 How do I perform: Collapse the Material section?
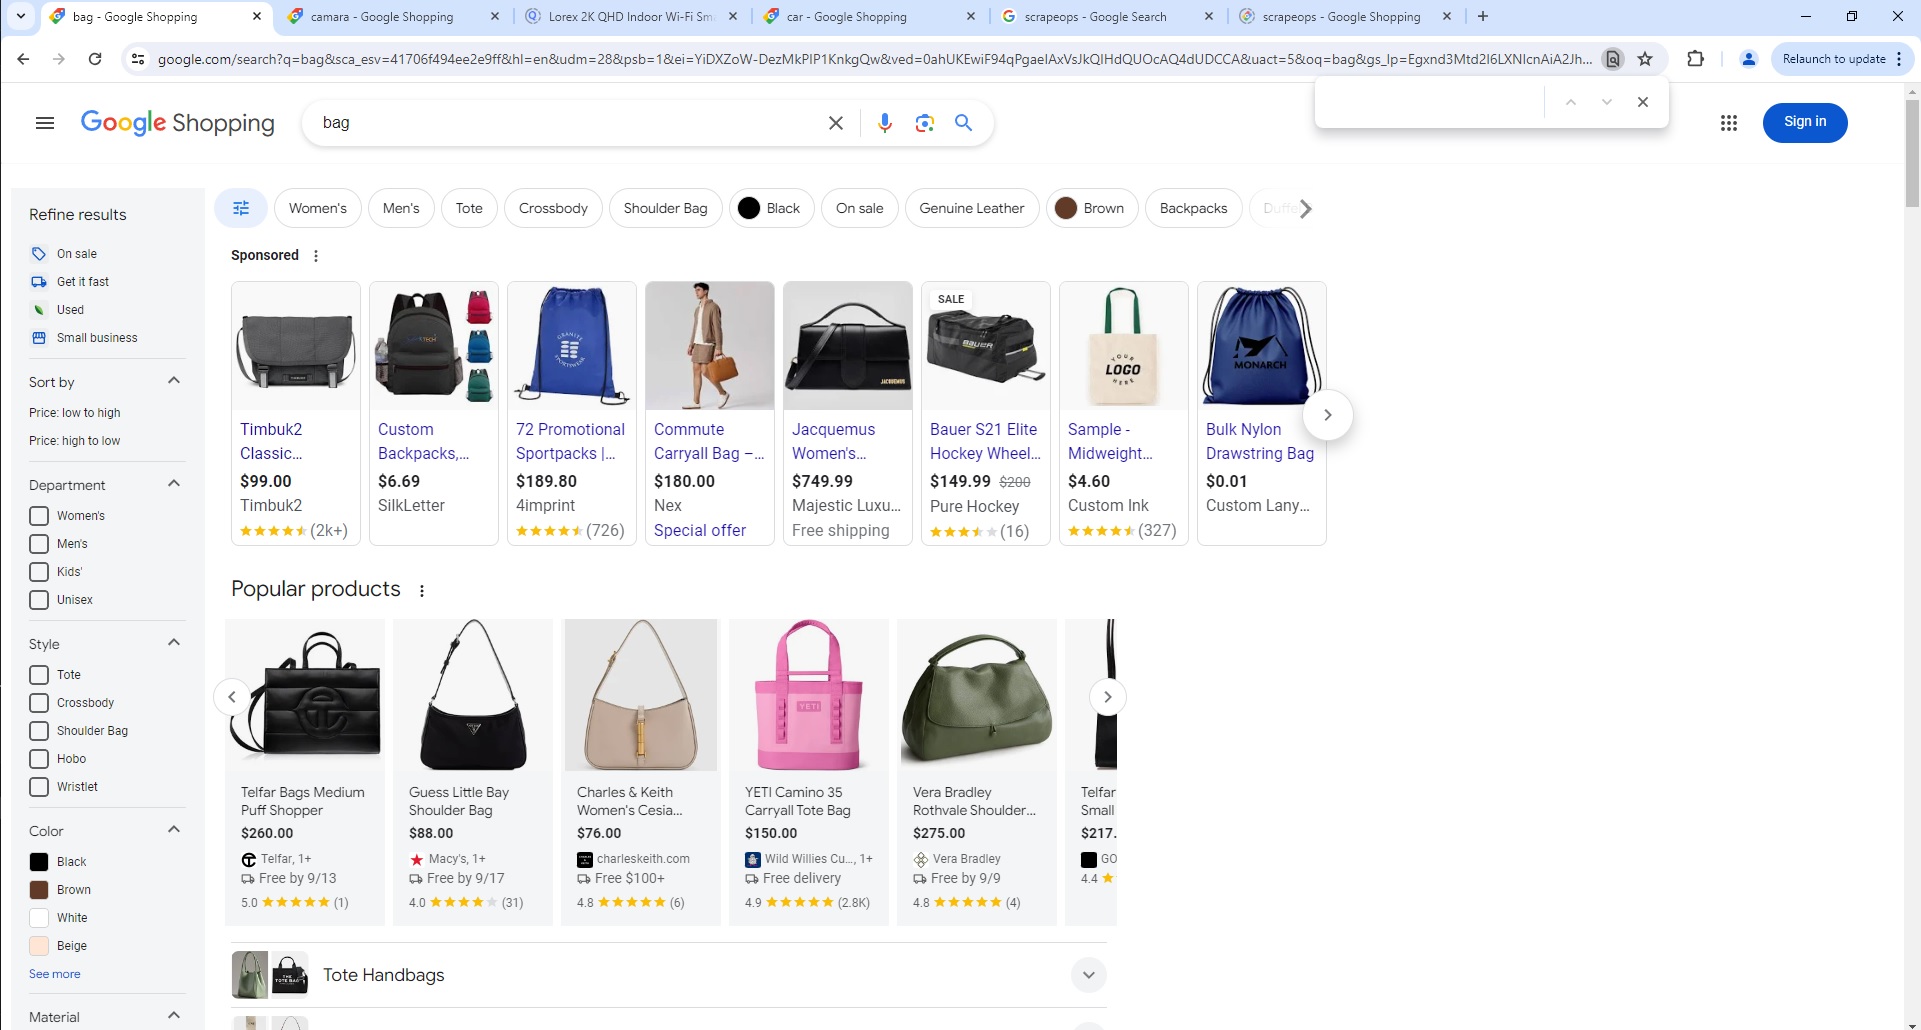(x=173, y=1014)
